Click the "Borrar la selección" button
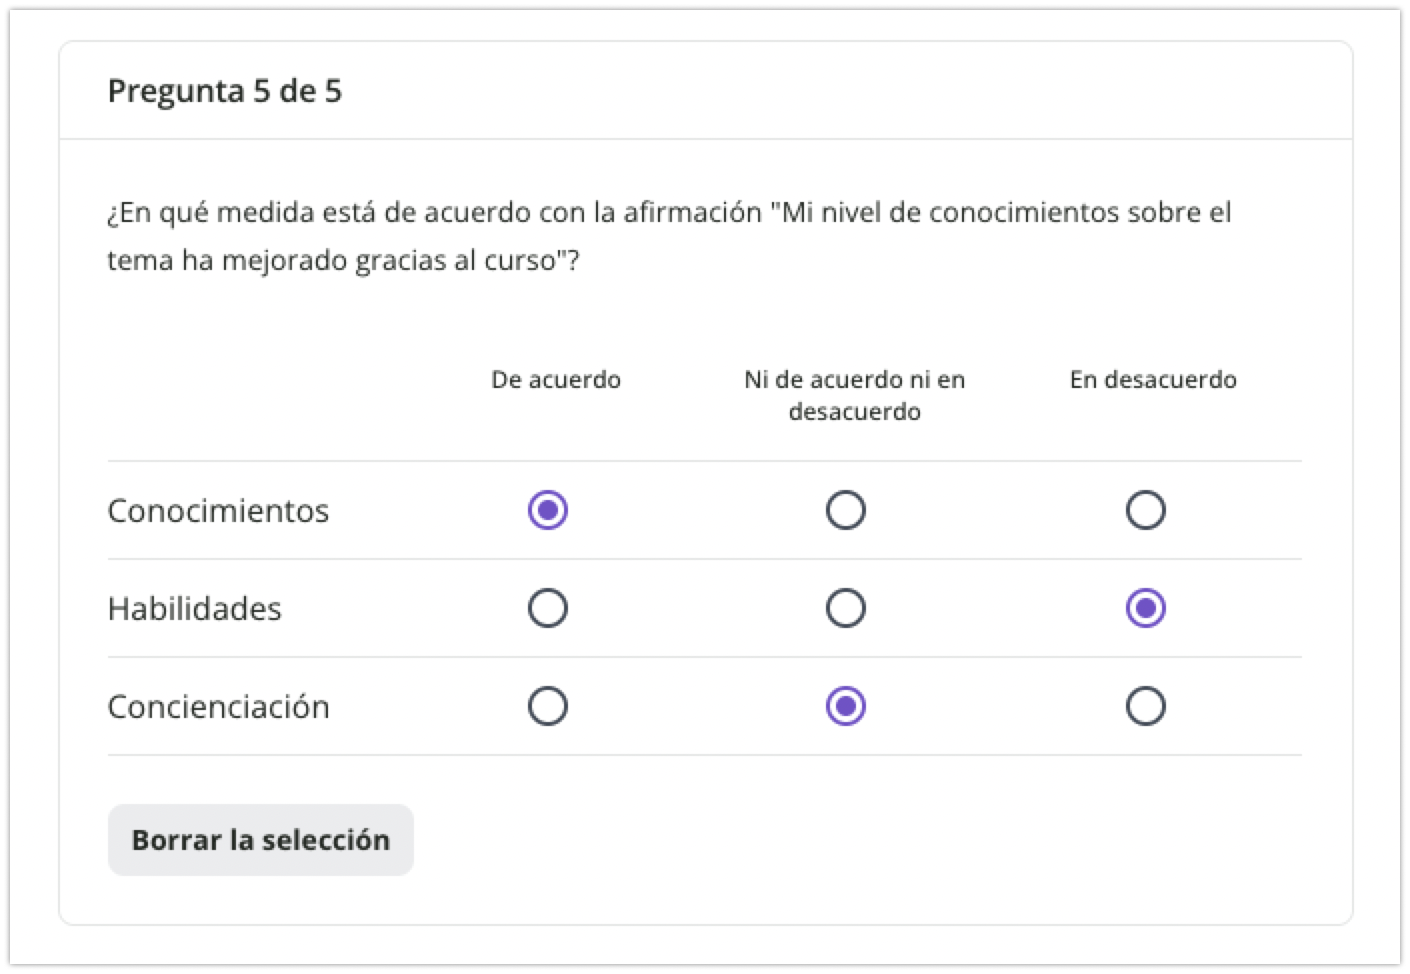This screenshot has height=974, width=1410. coord(260,839)
